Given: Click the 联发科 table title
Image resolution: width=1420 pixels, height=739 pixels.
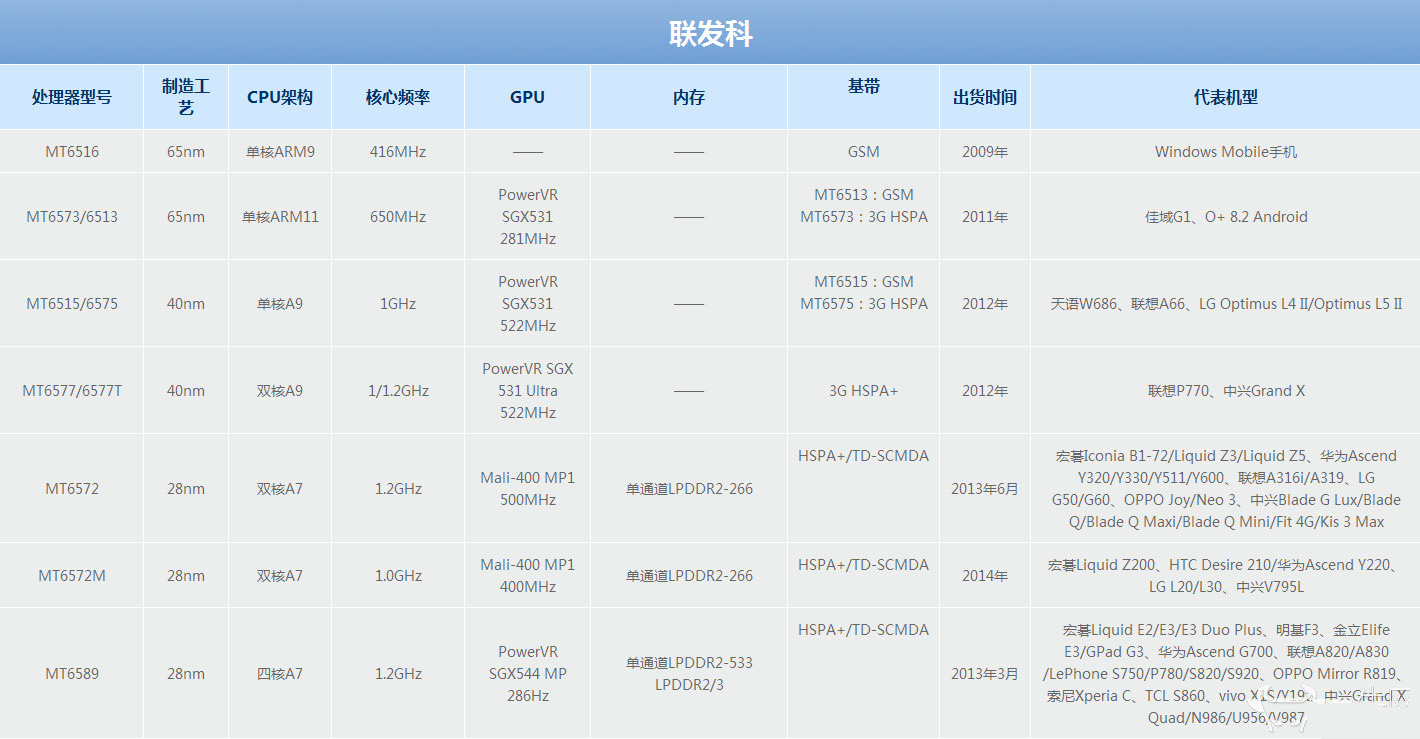Looking at the screenshot, I should (x=710, y=35).
